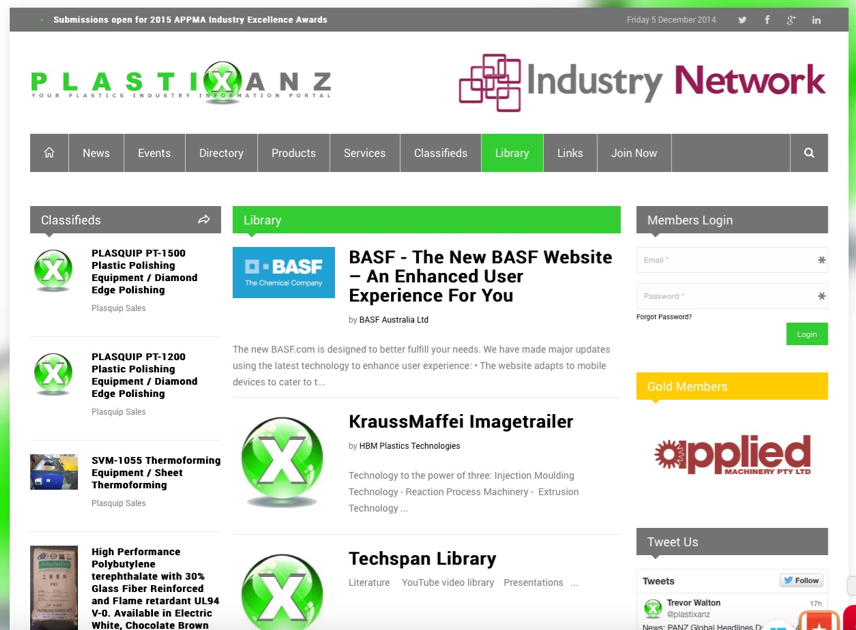
Task: Visit the Facebook icon in top bar
Action: coord(767,20)
